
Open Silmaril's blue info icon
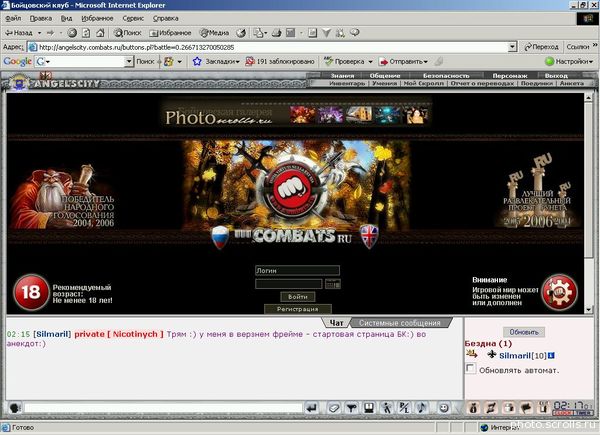tap(551, 355)
